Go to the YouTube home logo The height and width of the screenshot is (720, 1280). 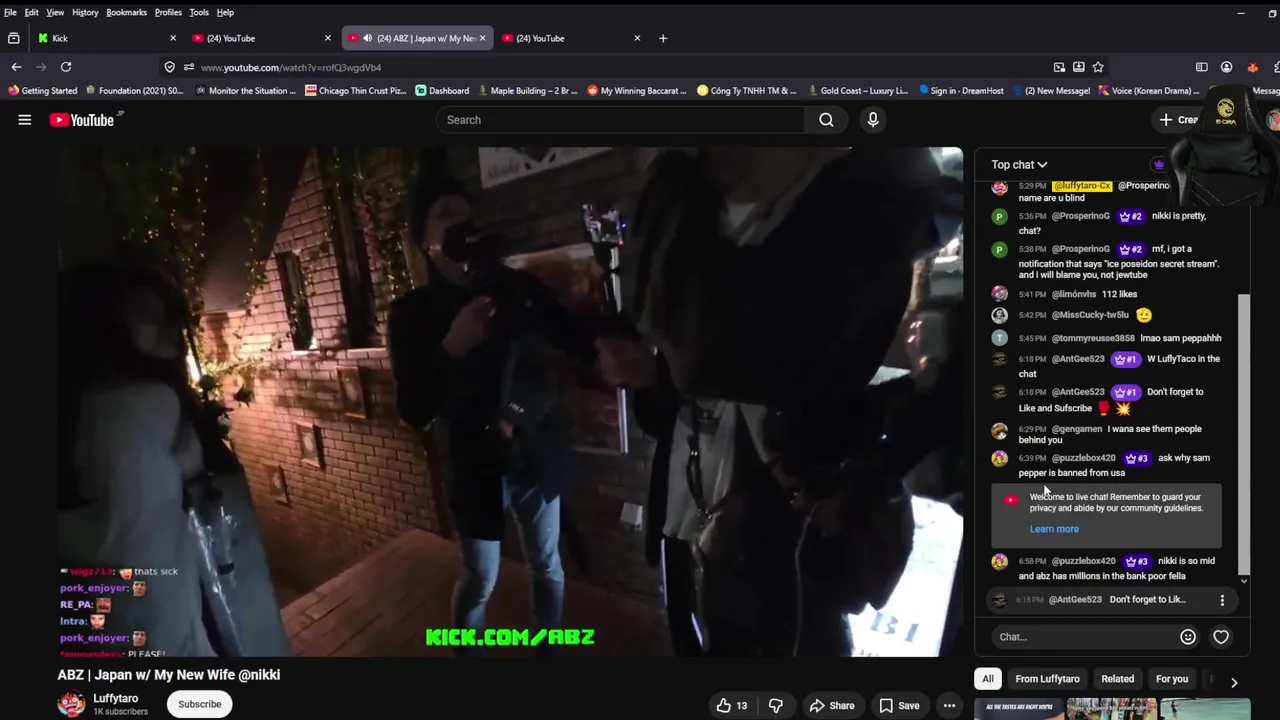click(82, 120)
